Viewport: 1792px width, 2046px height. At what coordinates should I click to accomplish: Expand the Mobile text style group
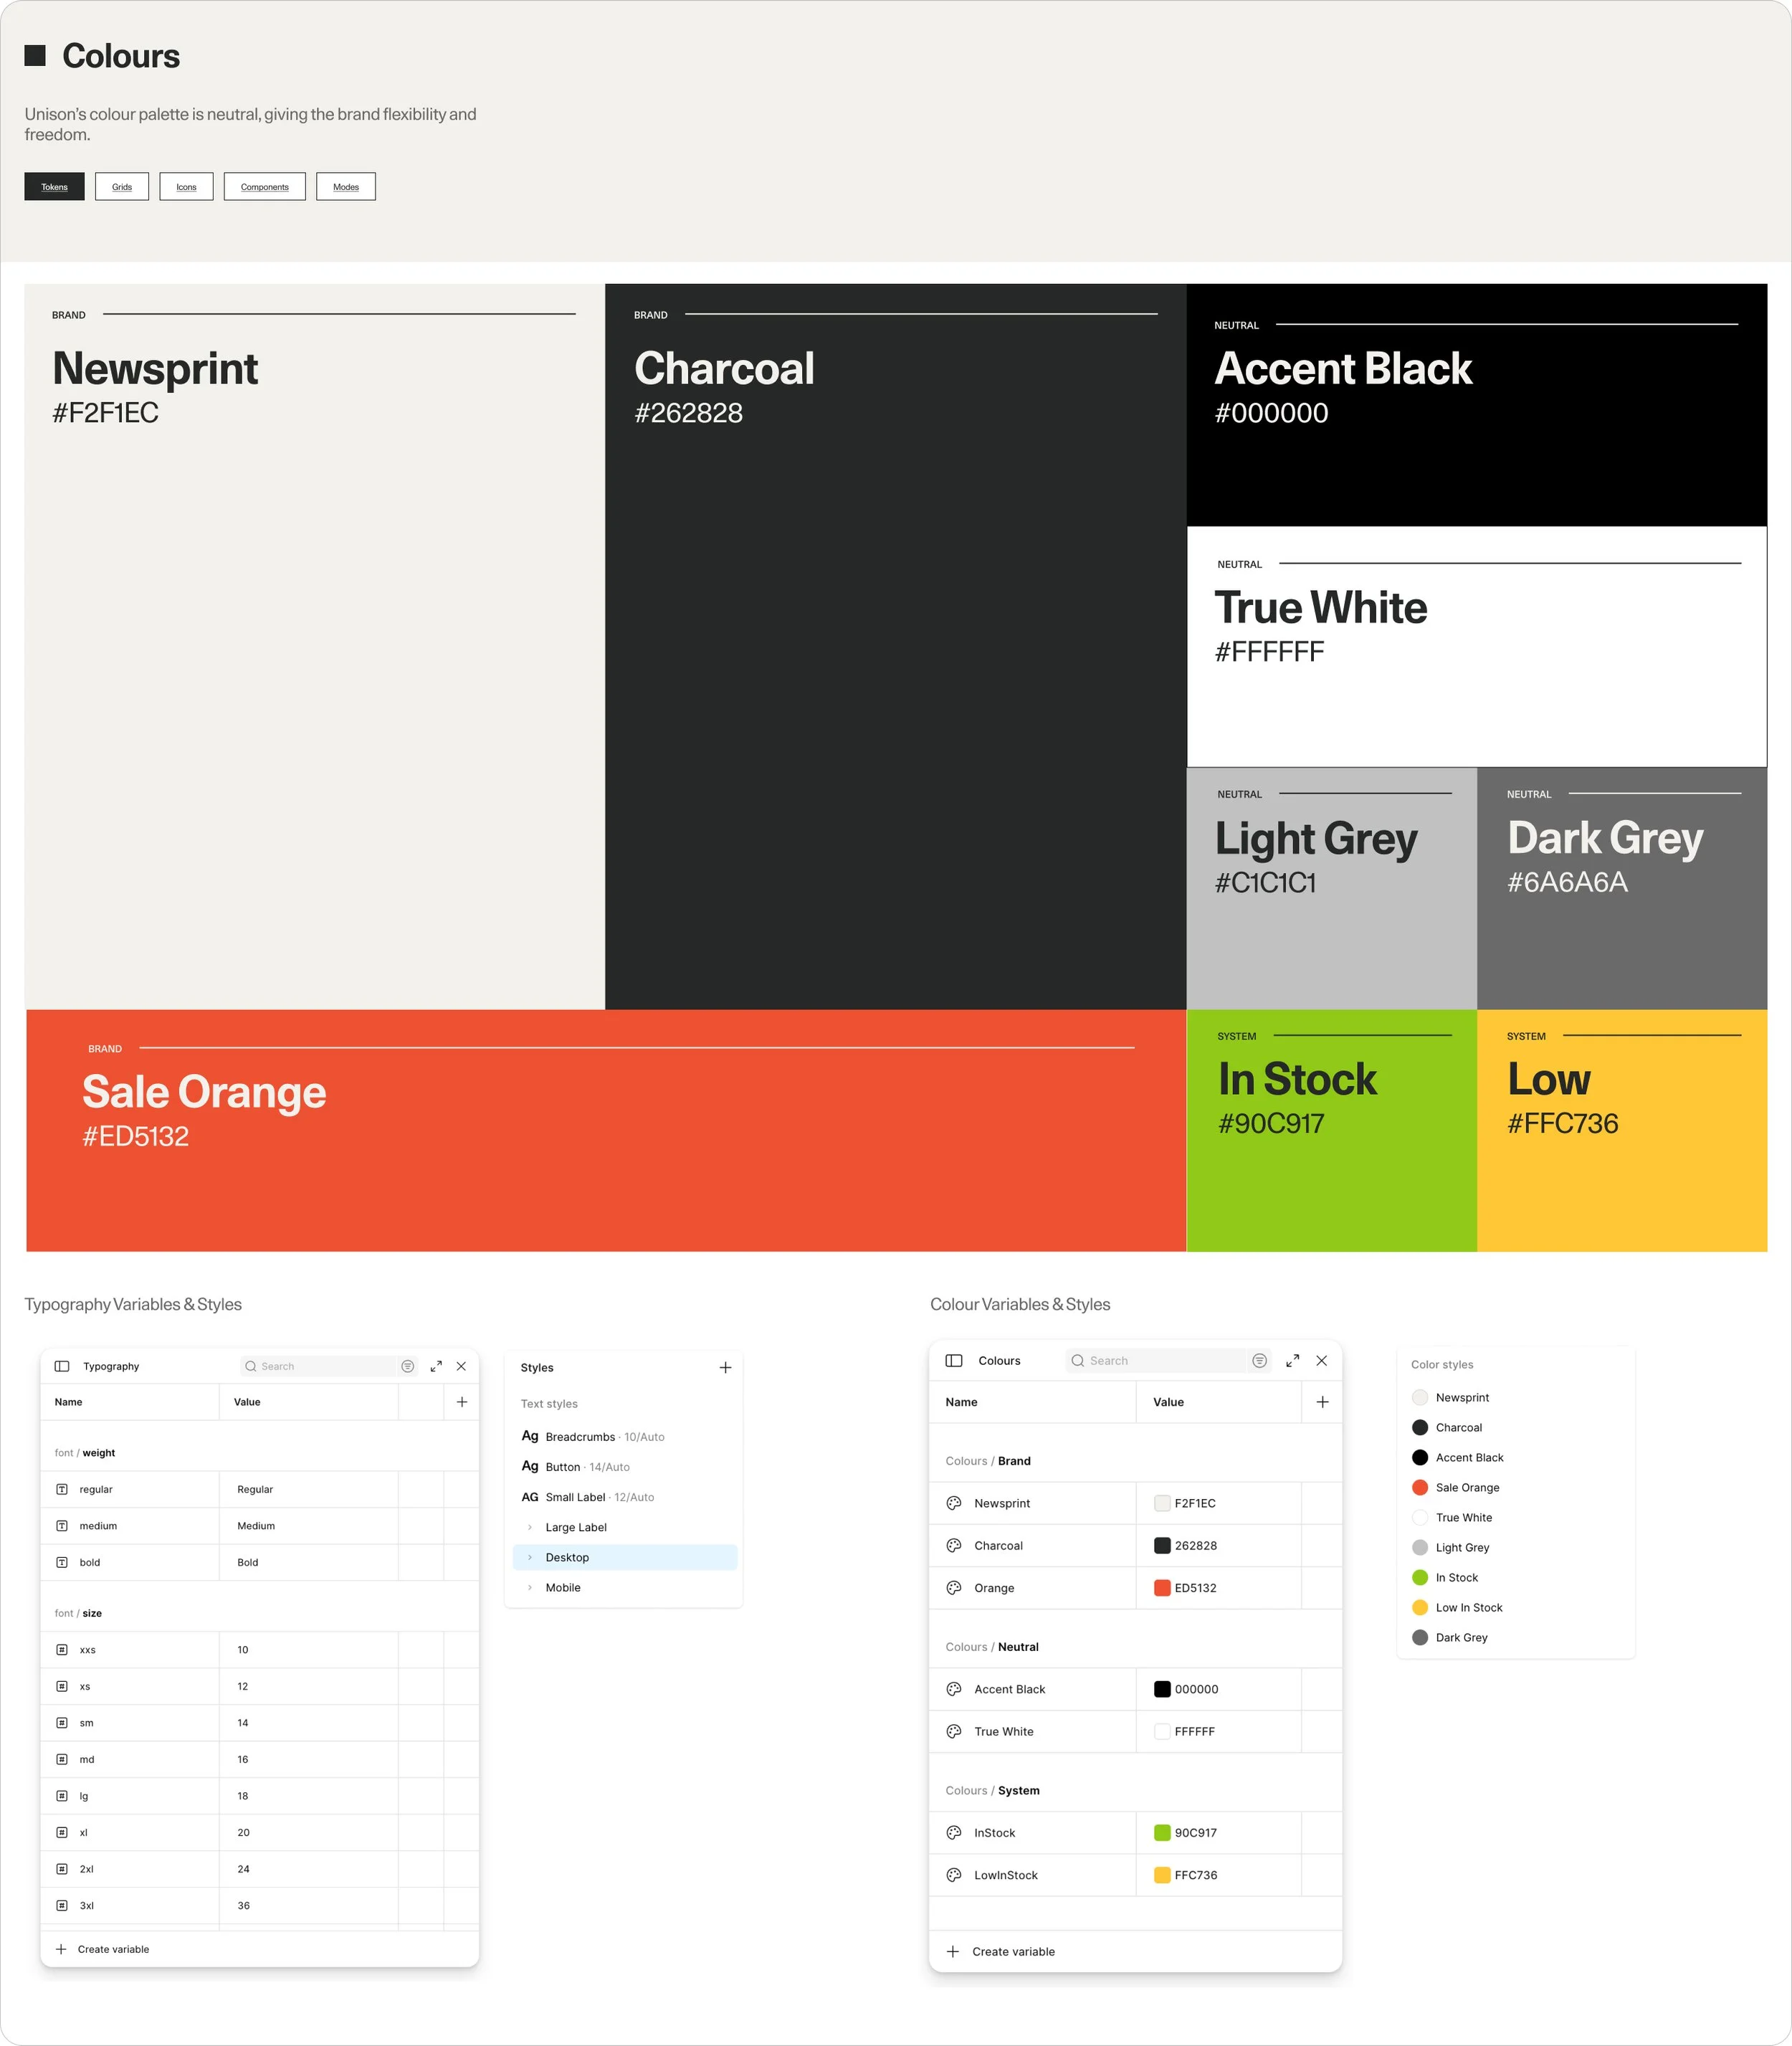coord(530,1587)
